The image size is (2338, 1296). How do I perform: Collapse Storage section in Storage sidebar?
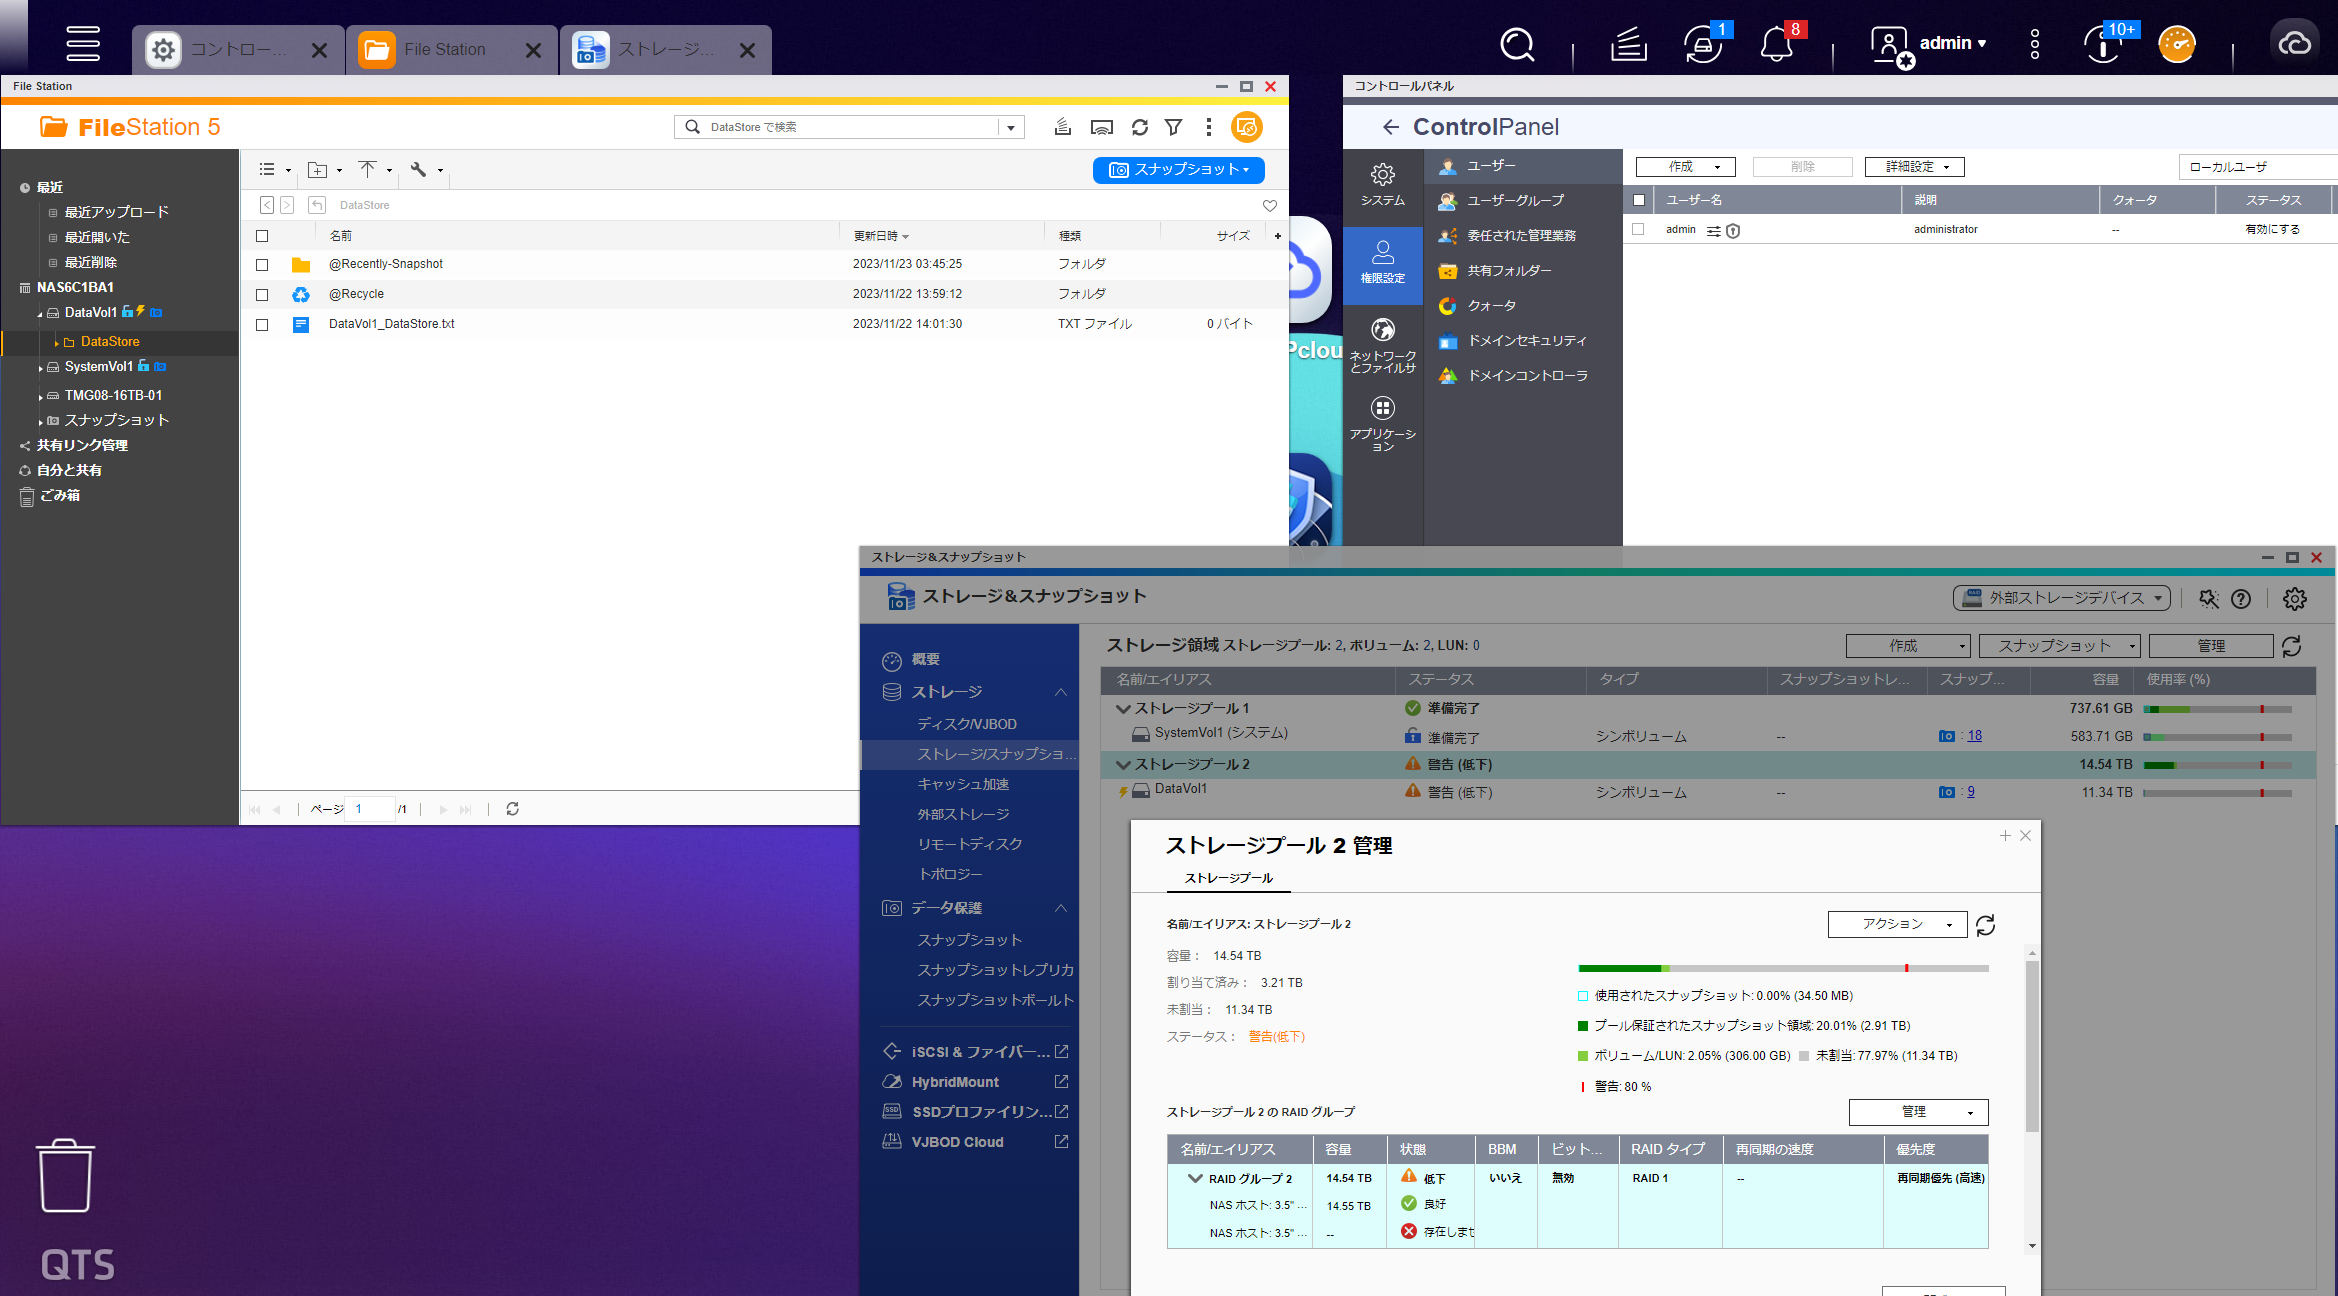[1061, 692]
